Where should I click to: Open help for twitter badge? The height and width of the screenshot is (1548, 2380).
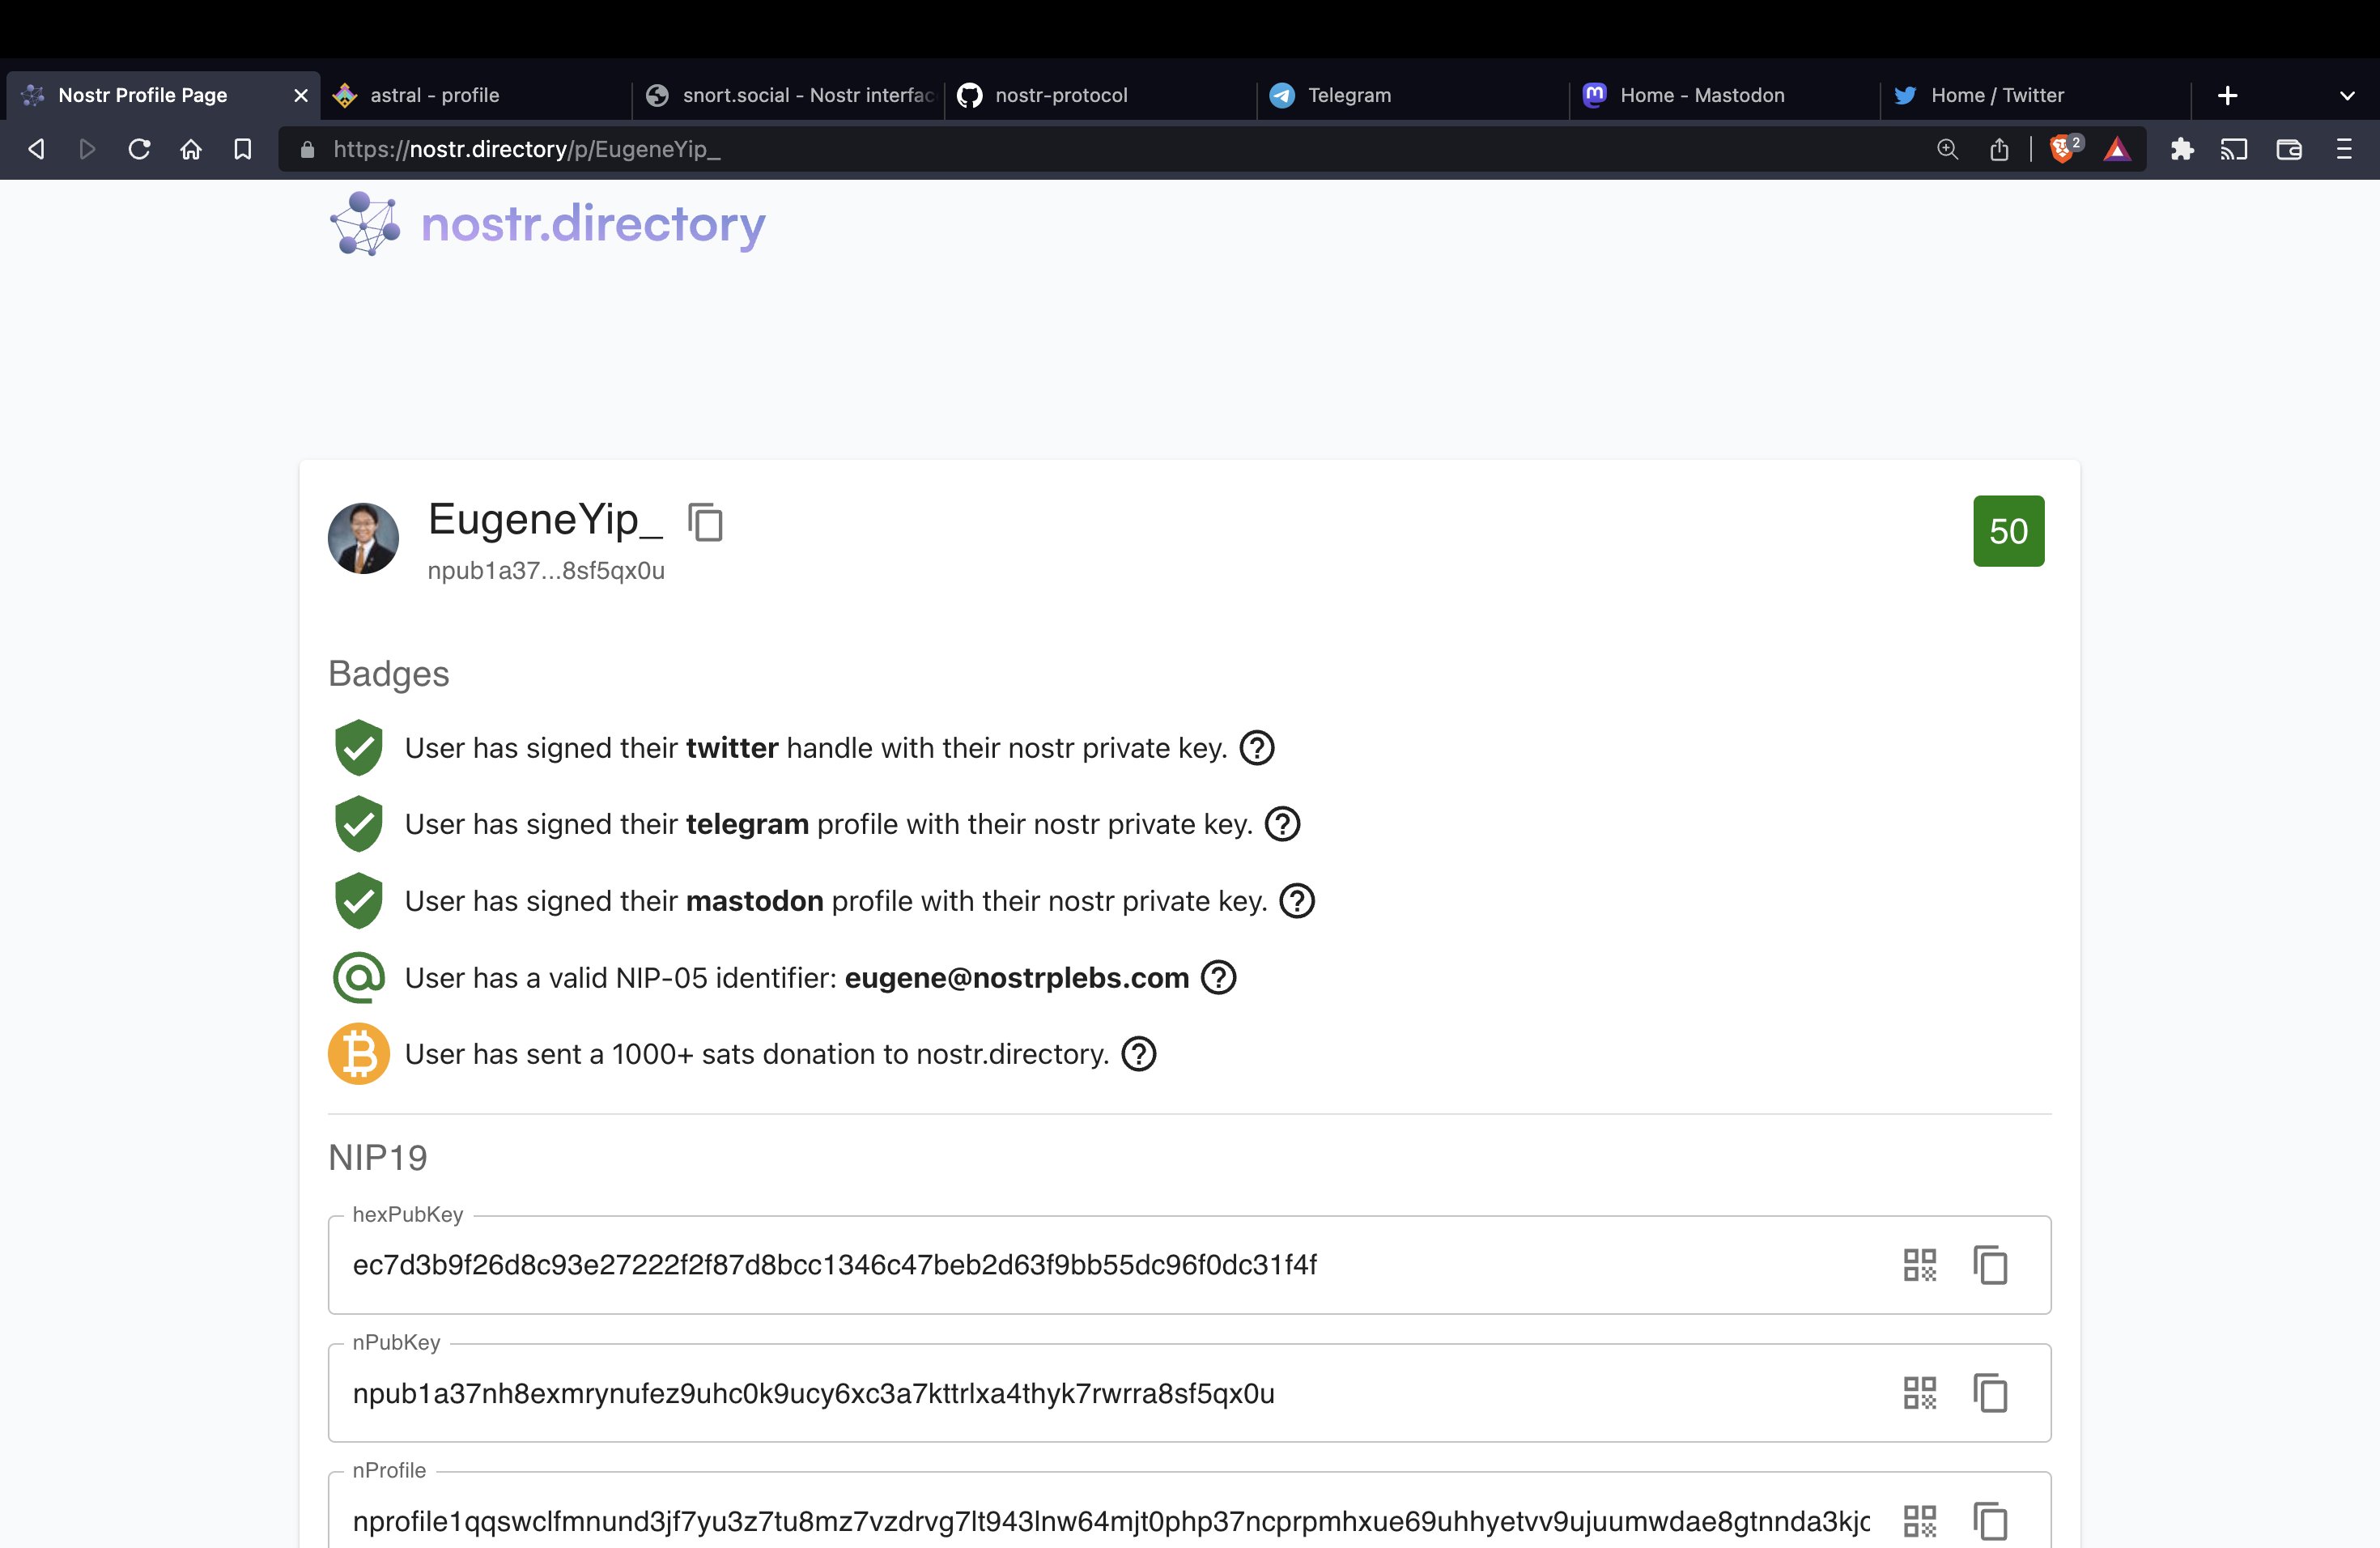(1257, 748)
